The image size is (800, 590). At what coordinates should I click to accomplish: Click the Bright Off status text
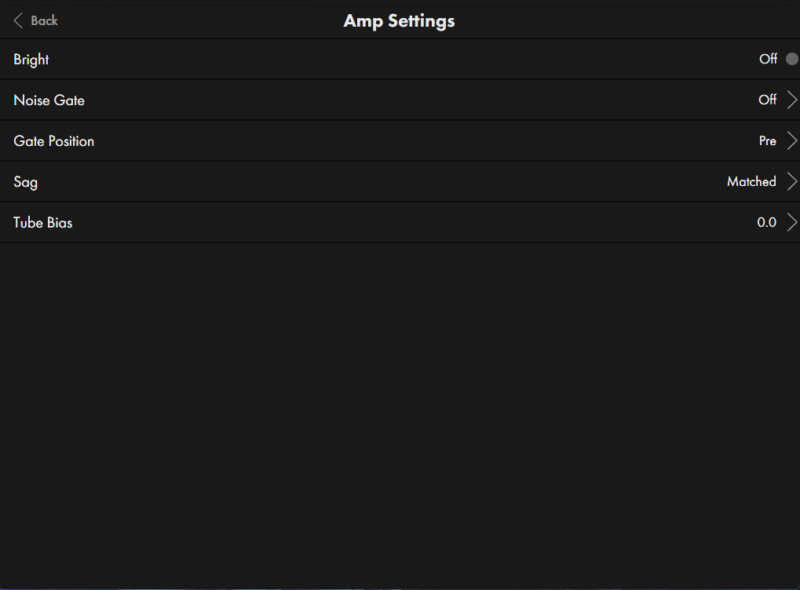(x=767, y=59)
